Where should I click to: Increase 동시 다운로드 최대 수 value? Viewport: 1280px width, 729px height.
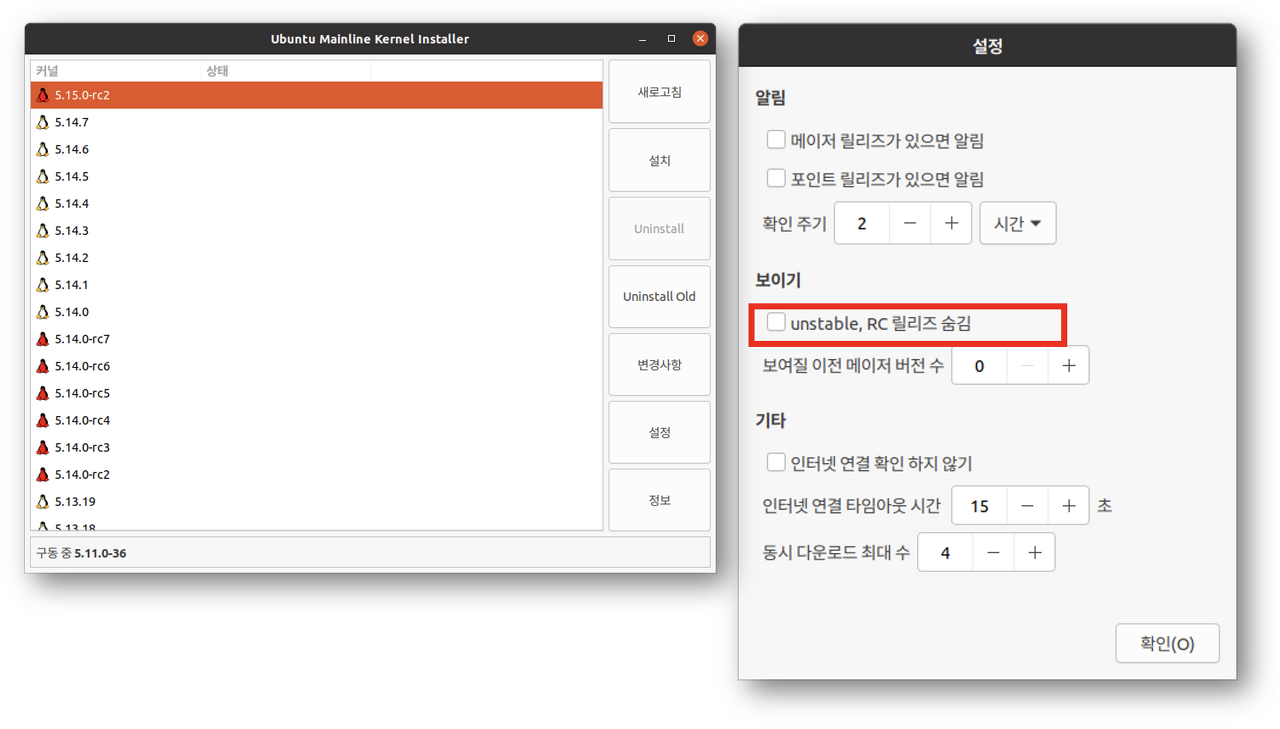[1034, 552]
